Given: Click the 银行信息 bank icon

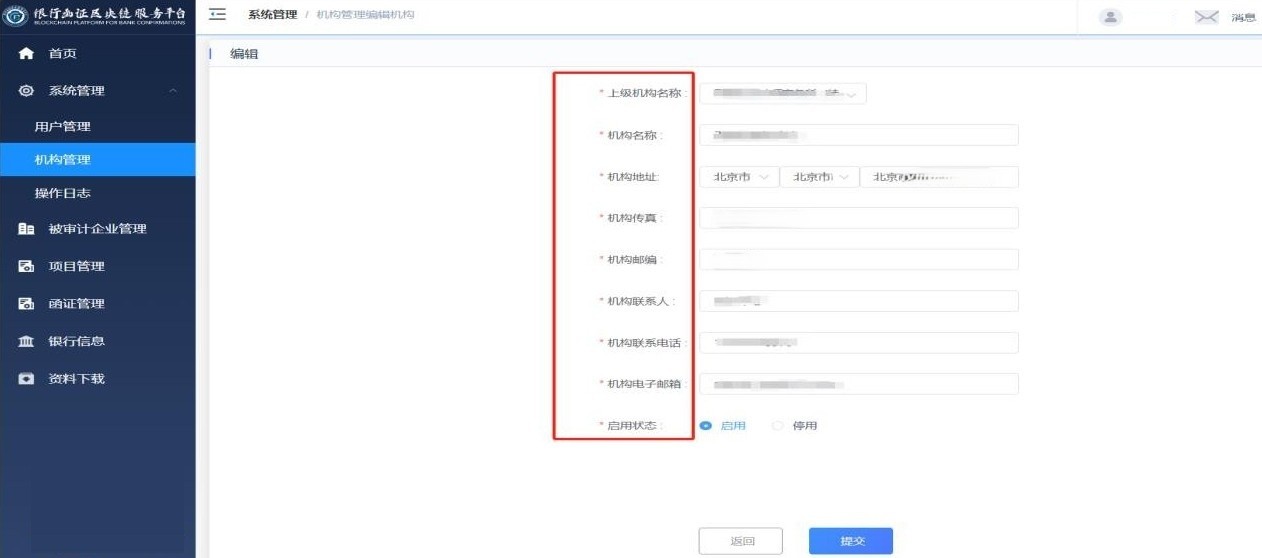Looking at the screenshot, I should 27,342.
